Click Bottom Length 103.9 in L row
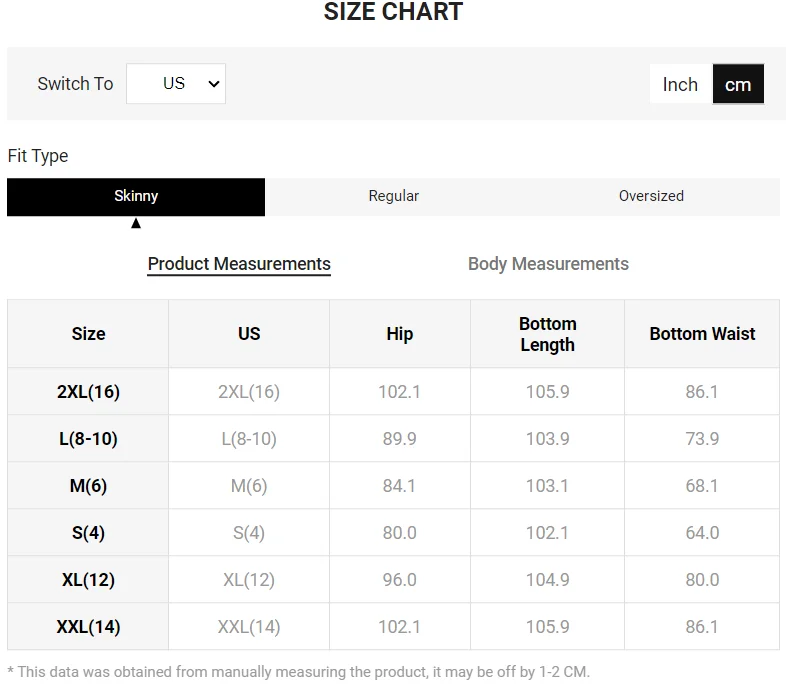786x695 pixels. click(547, 439)
